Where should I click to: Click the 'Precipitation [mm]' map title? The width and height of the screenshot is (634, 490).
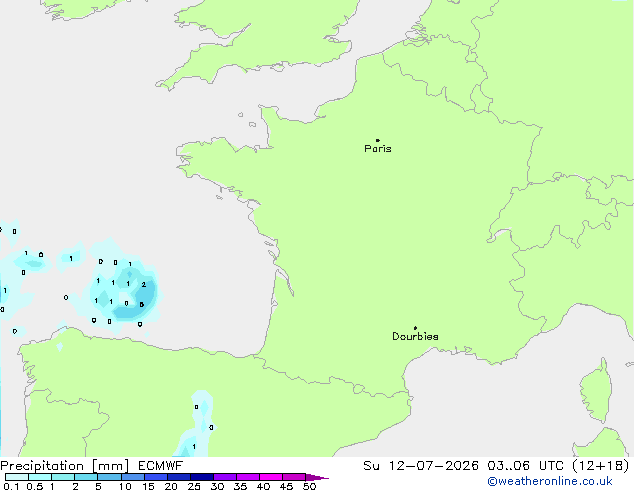[x=65, y=466]
